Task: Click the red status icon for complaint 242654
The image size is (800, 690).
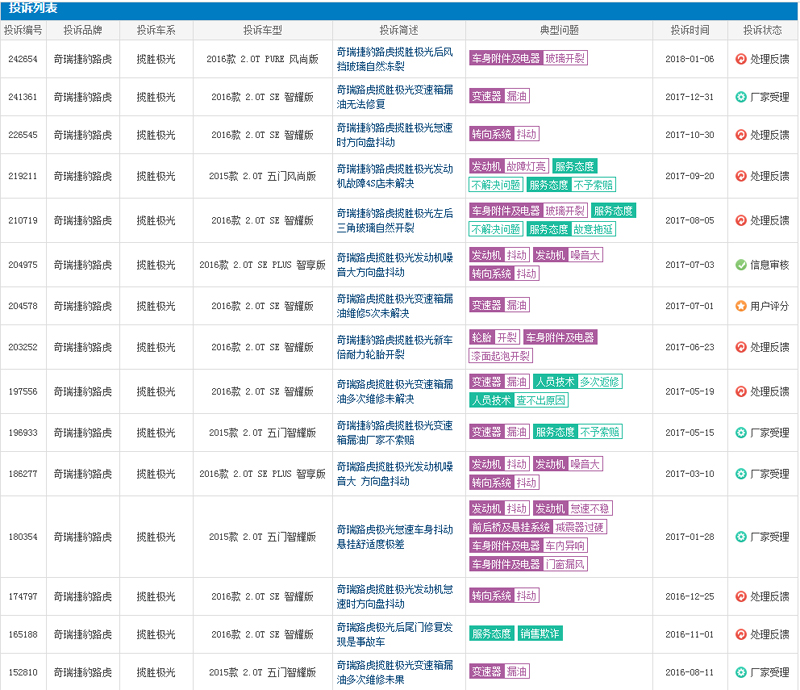Action: [741, 59]
